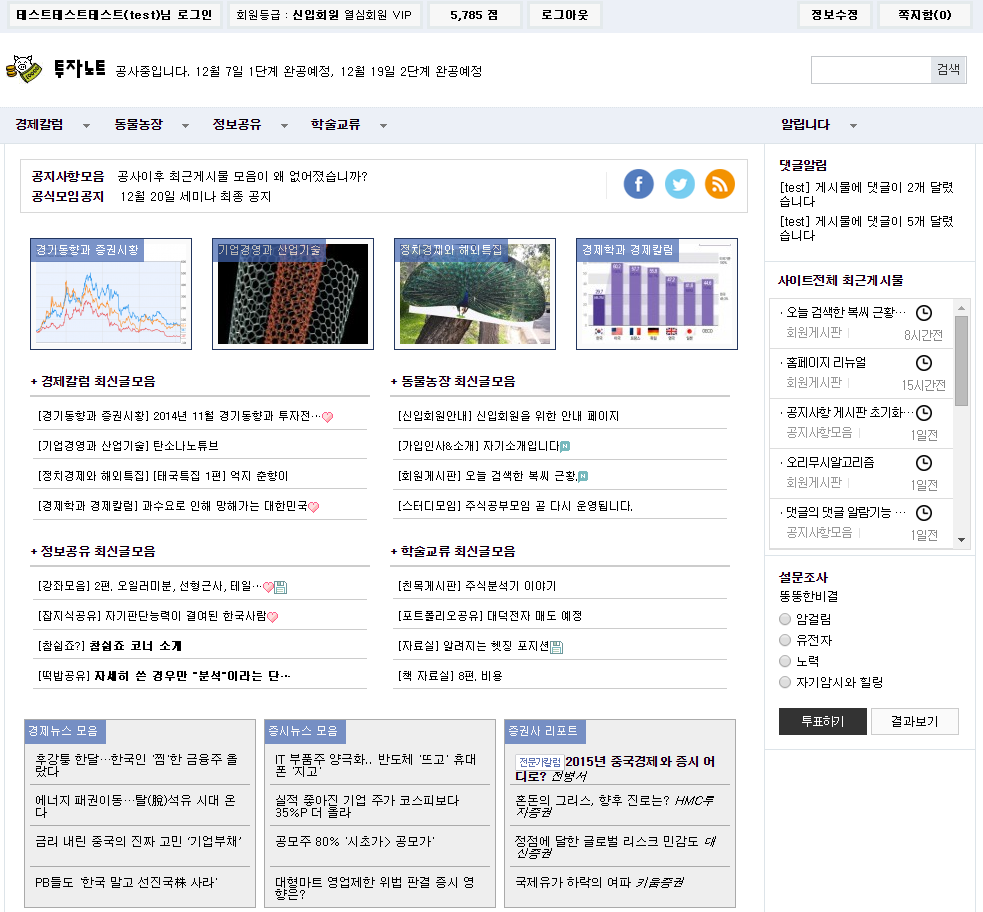Open the Twitter icon link
The height and width of the screenshot is (912, 983).
pyautogui.click(x=680, y=184)
